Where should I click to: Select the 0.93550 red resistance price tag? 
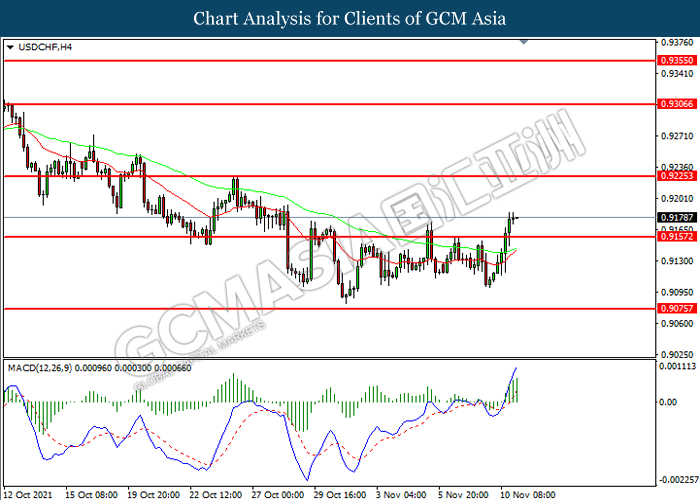pos(672,61)
